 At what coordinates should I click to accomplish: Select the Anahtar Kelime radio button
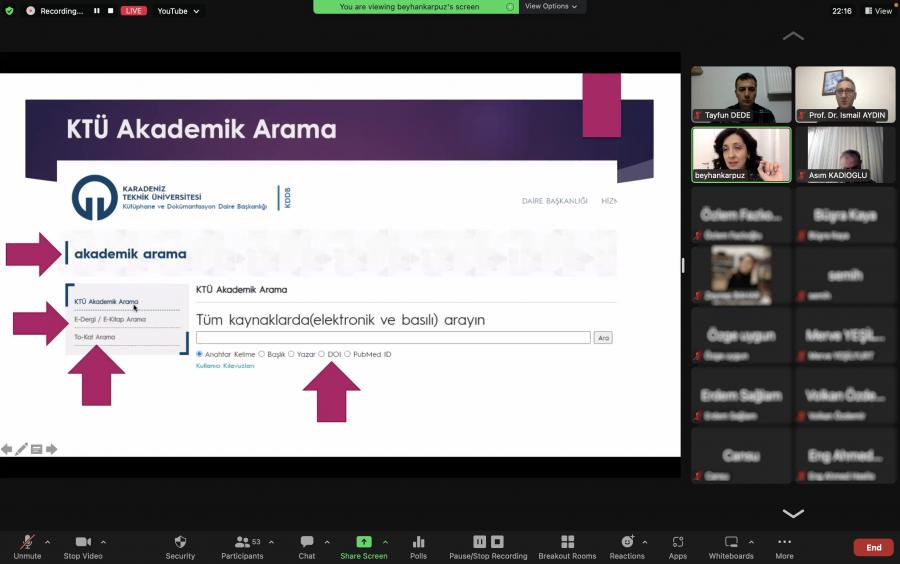click(x=199, y=354)
